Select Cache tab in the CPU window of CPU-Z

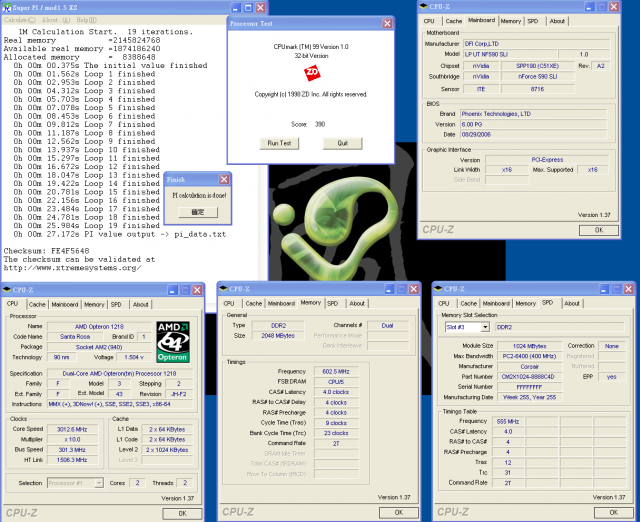pos(37,304)
